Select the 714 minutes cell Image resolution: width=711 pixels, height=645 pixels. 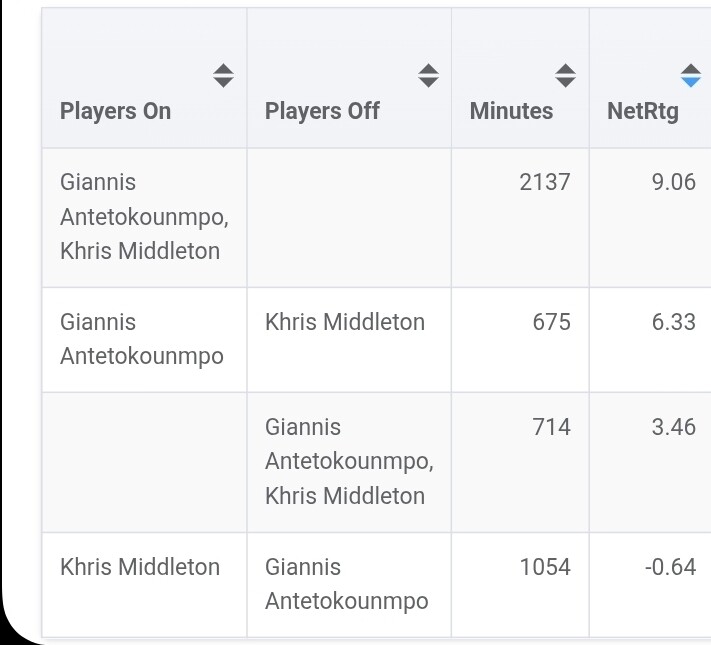(x=552, y=427)
